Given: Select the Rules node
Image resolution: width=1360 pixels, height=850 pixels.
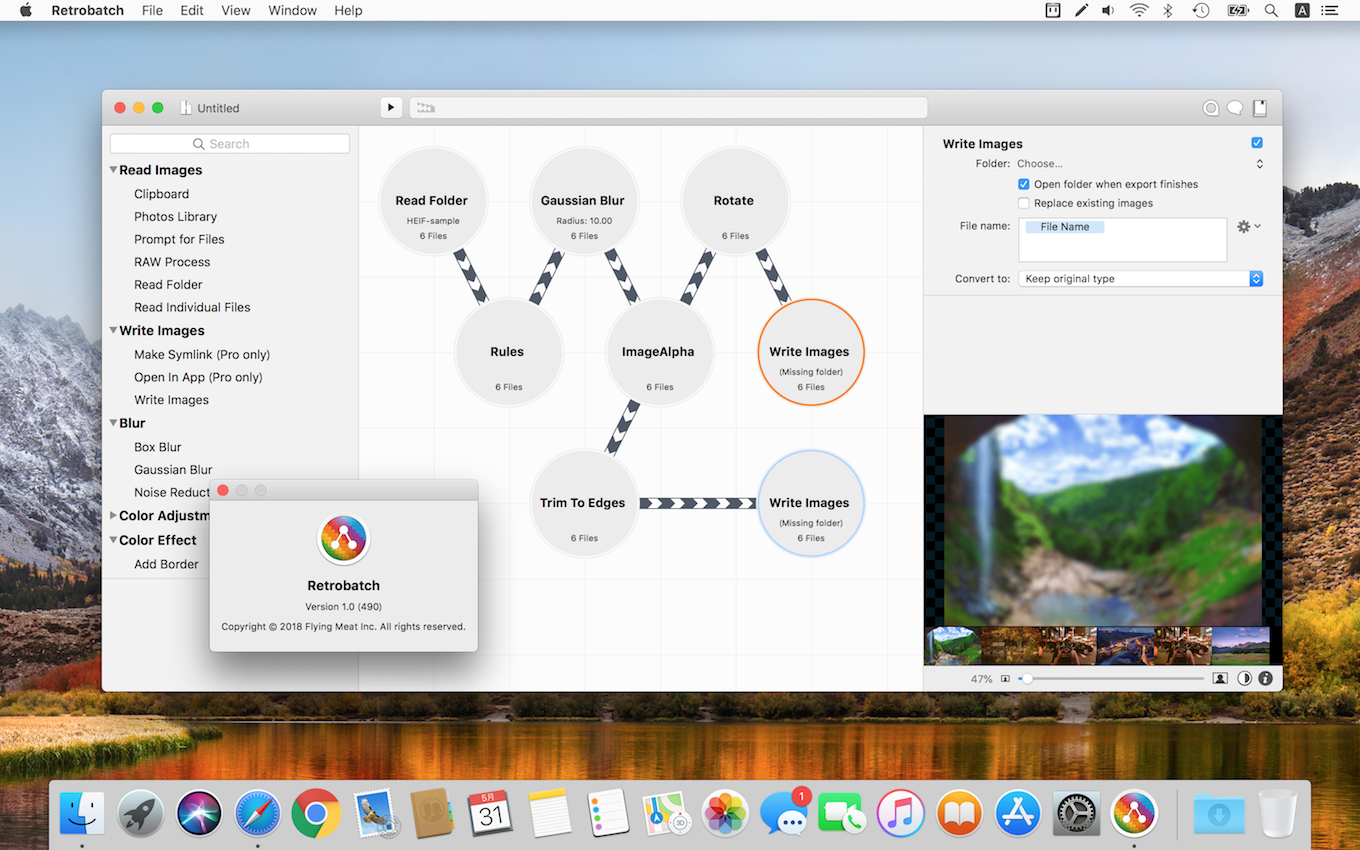Looking at the screenshot, I should point(508,352).
